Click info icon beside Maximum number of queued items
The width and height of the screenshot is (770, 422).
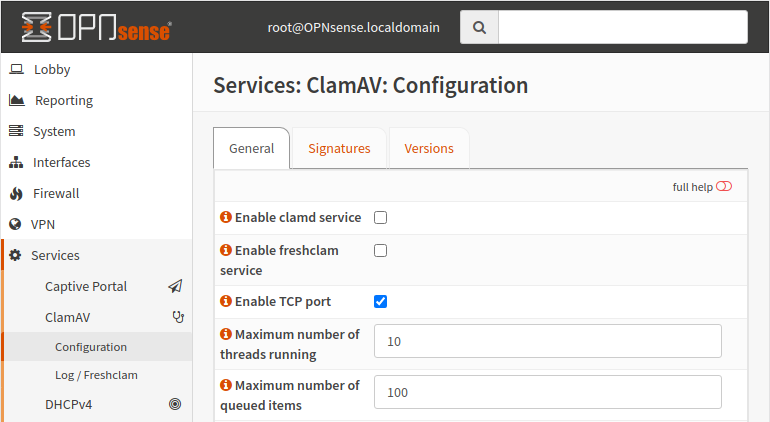(x=226, y=385)
